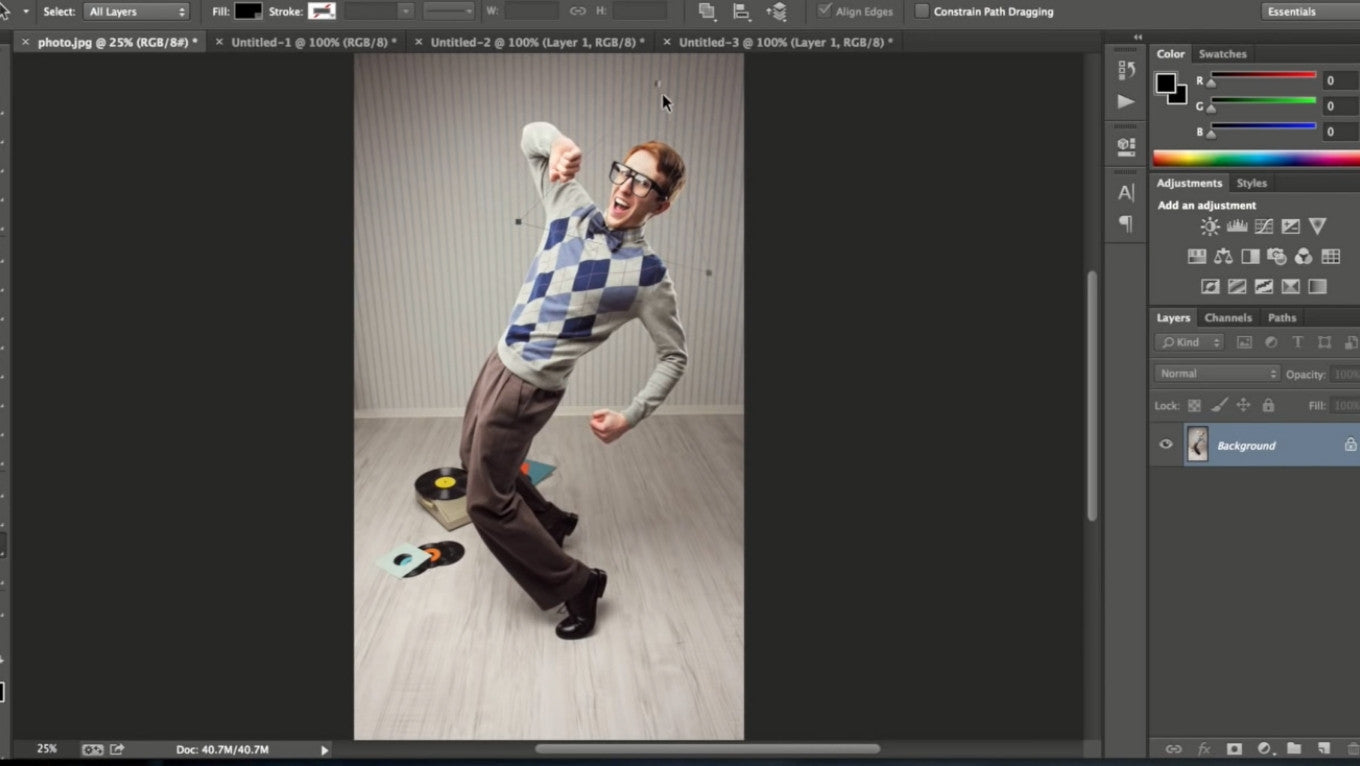1360x766 pixels.
Task: Filter layers by pixel layers
Action: (x=1244, y=342)
